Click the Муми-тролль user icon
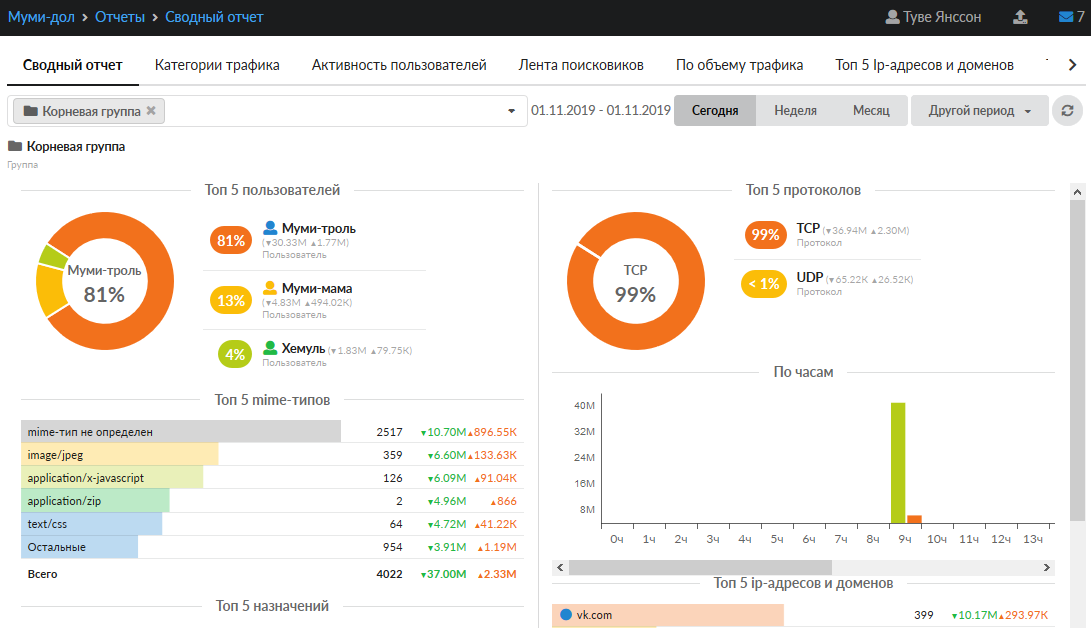The height and width of the screenshot is (628, 1091). point(270,228)
